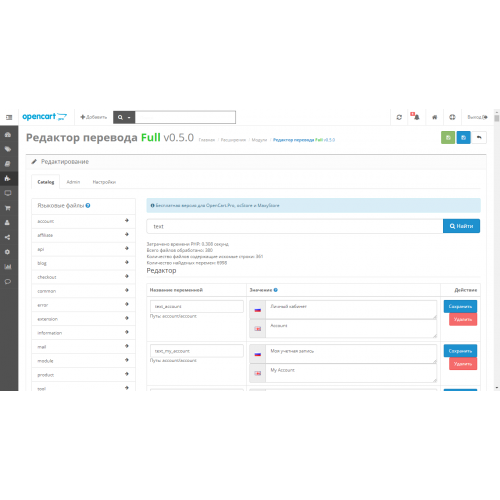The height and width of the screenshot is (500, 500).
Task: Switch to the Admin tab
Action: 73,182
